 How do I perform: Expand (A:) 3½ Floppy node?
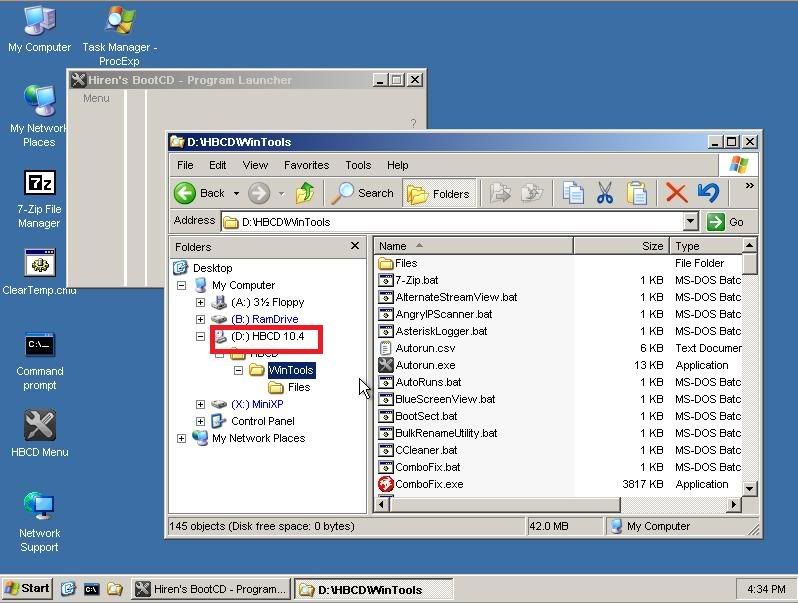[x=201, y=302]
